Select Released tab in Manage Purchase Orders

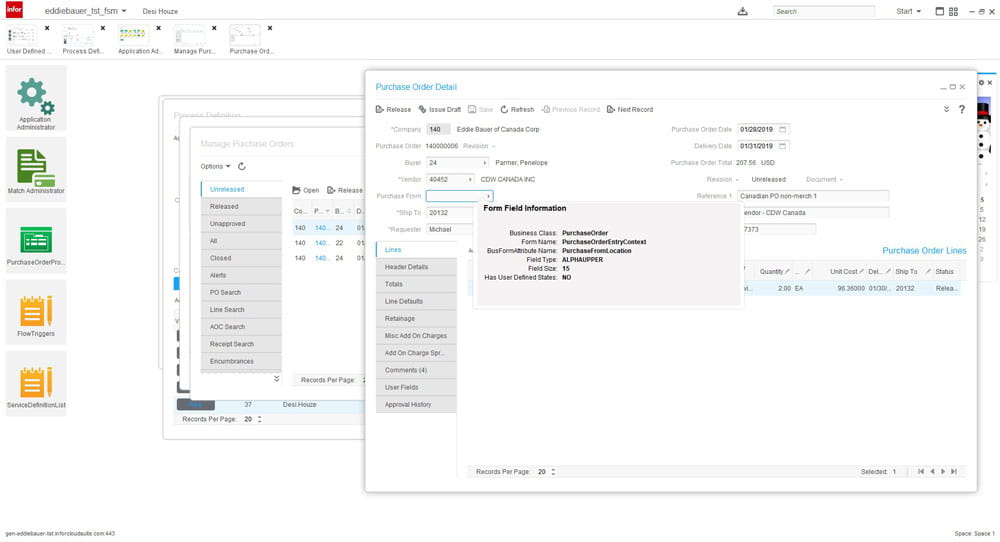(241, 207)
